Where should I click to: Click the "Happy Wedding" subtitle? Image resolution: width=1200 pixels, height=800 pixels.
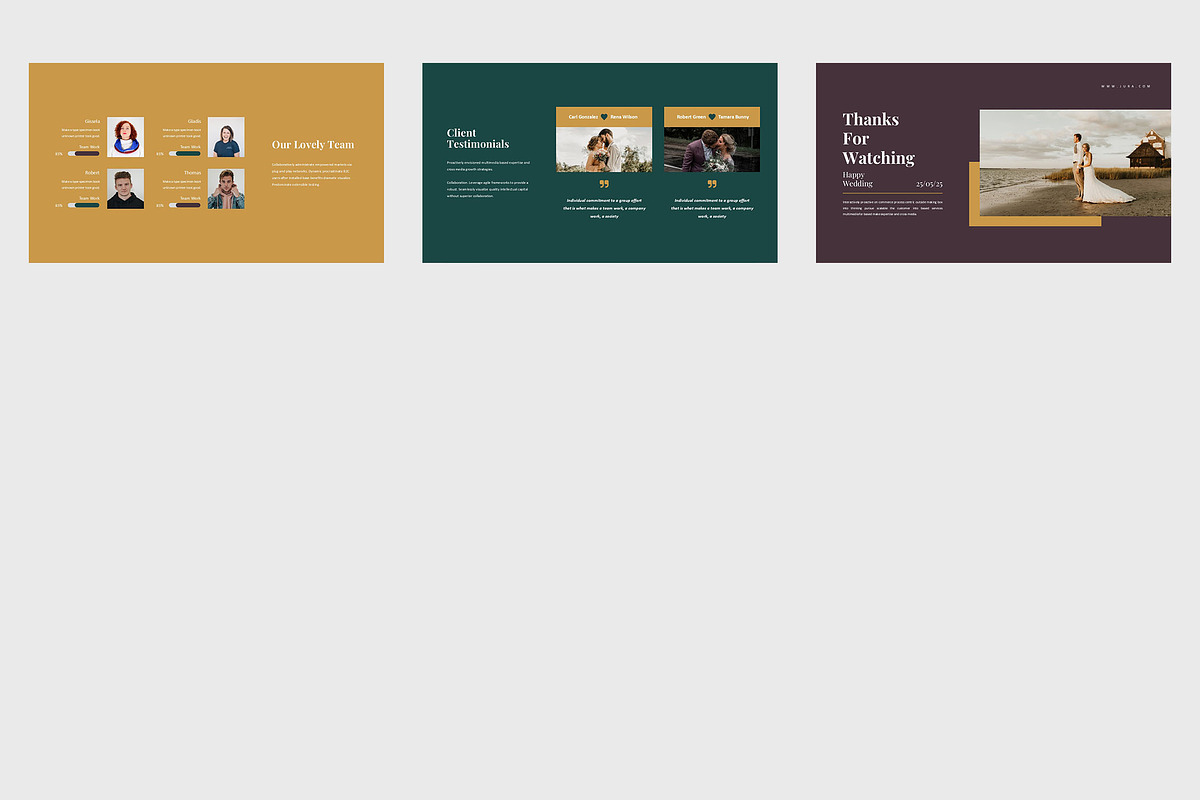858,179
